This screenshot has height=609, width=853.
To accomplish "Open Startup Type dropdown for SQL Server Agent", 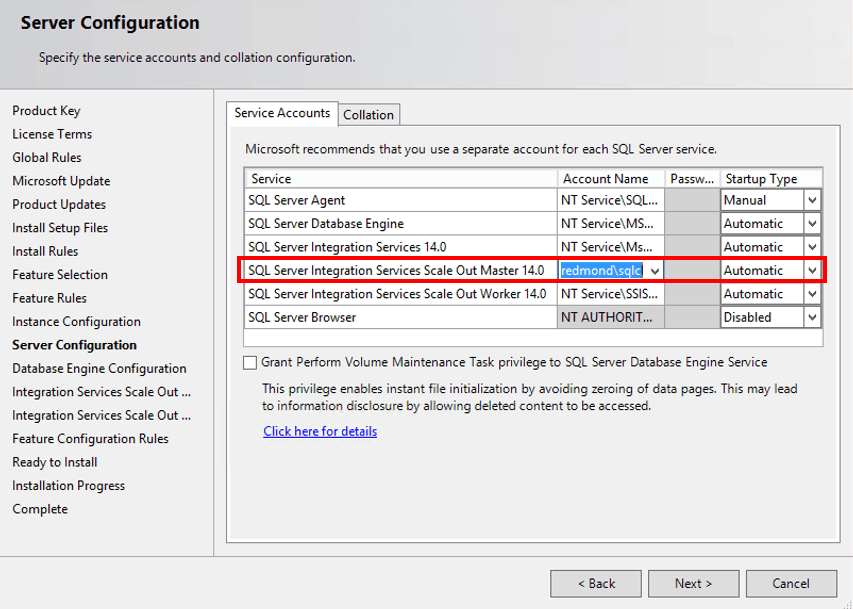I will 812,200.
